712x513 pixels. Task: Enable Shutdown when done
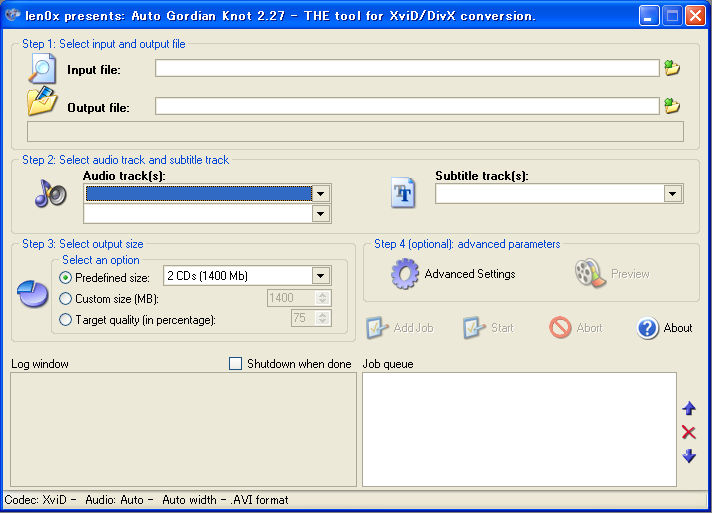(x=235, y=364)
